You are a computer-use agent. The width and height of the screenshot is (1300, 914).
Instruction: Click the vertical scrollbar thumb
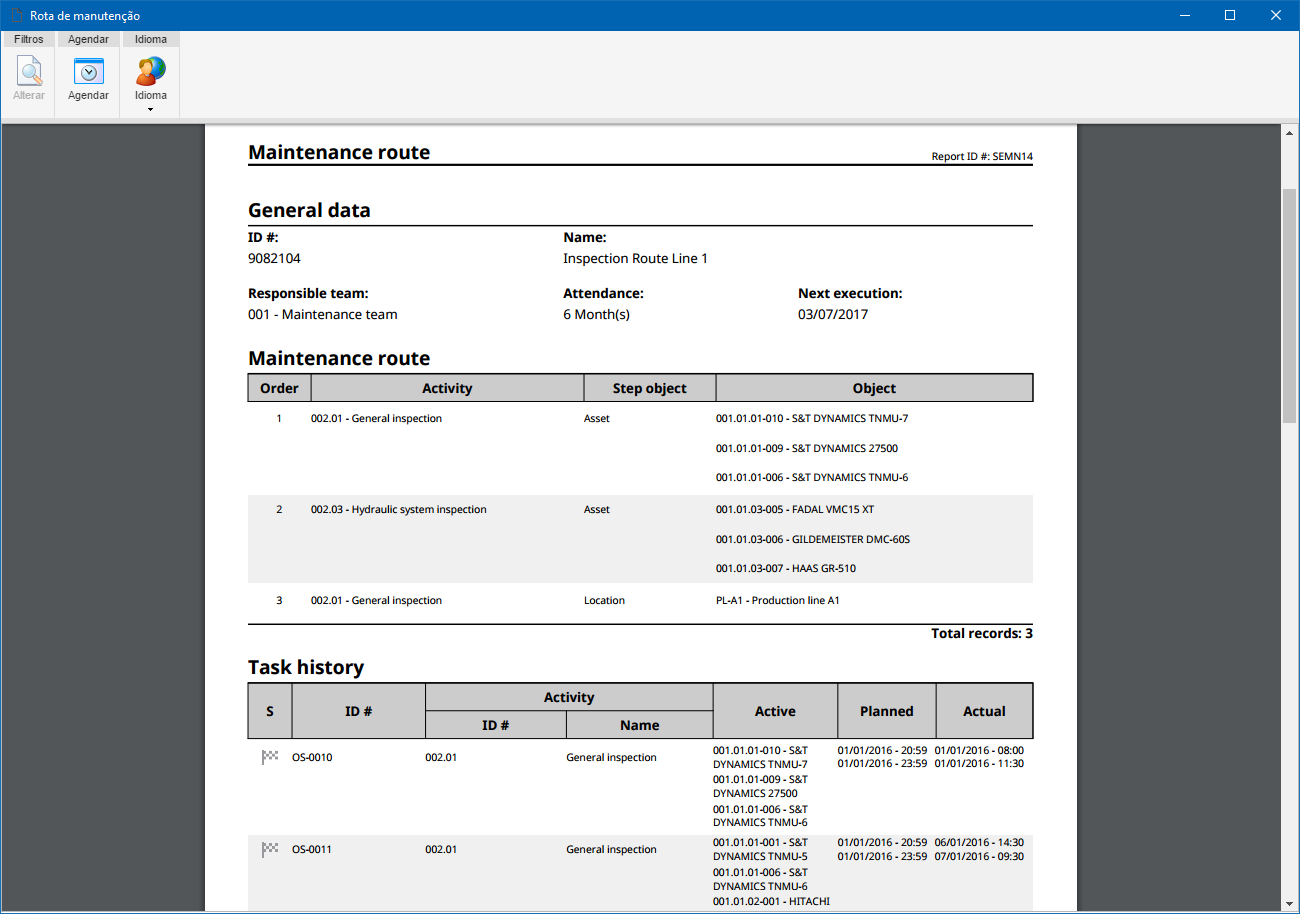pos(1290,305)
